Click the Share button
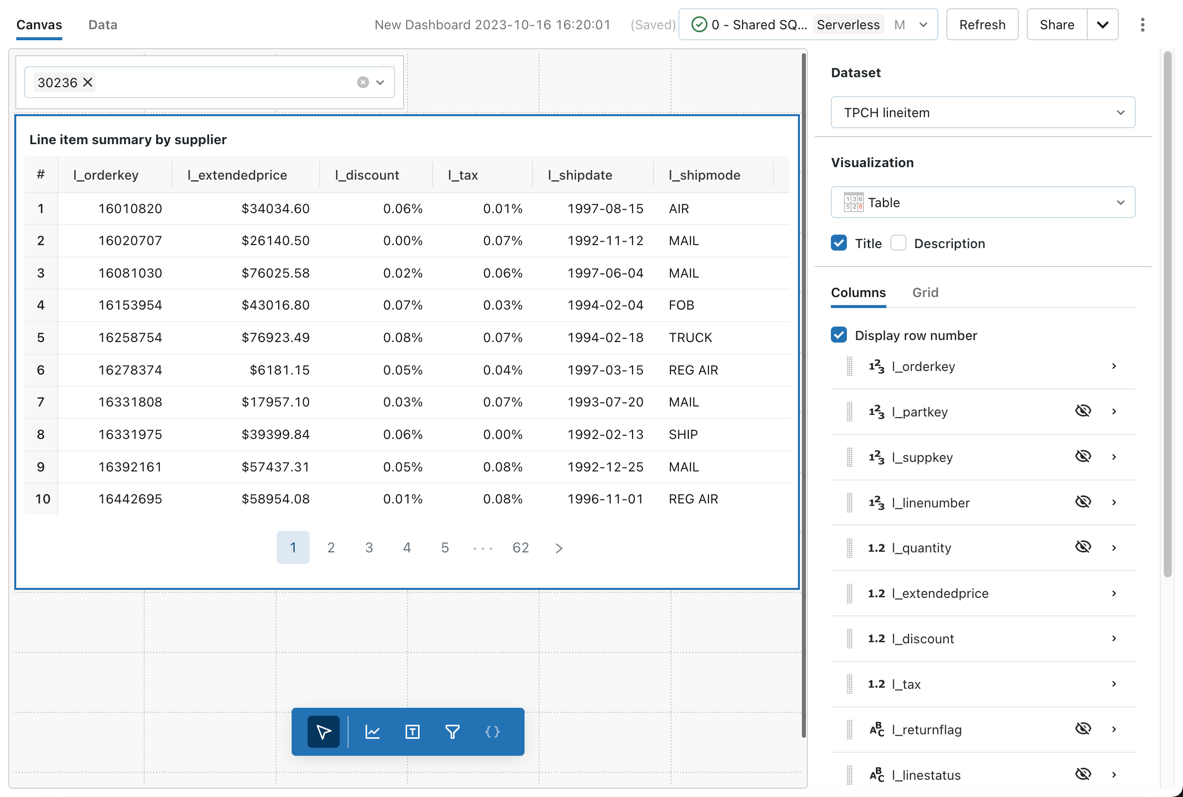 (1056, 24)
